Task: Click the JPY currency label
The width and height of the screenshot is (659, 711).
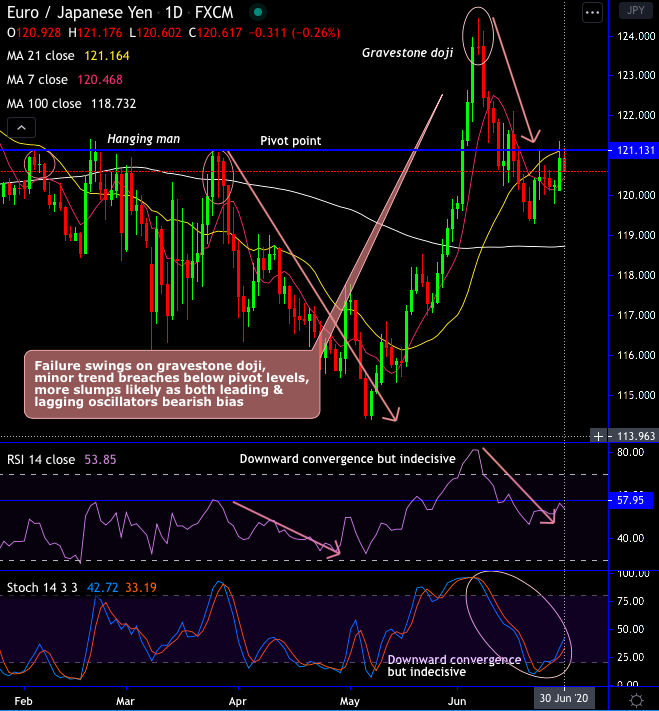Action: click(635, 10)
